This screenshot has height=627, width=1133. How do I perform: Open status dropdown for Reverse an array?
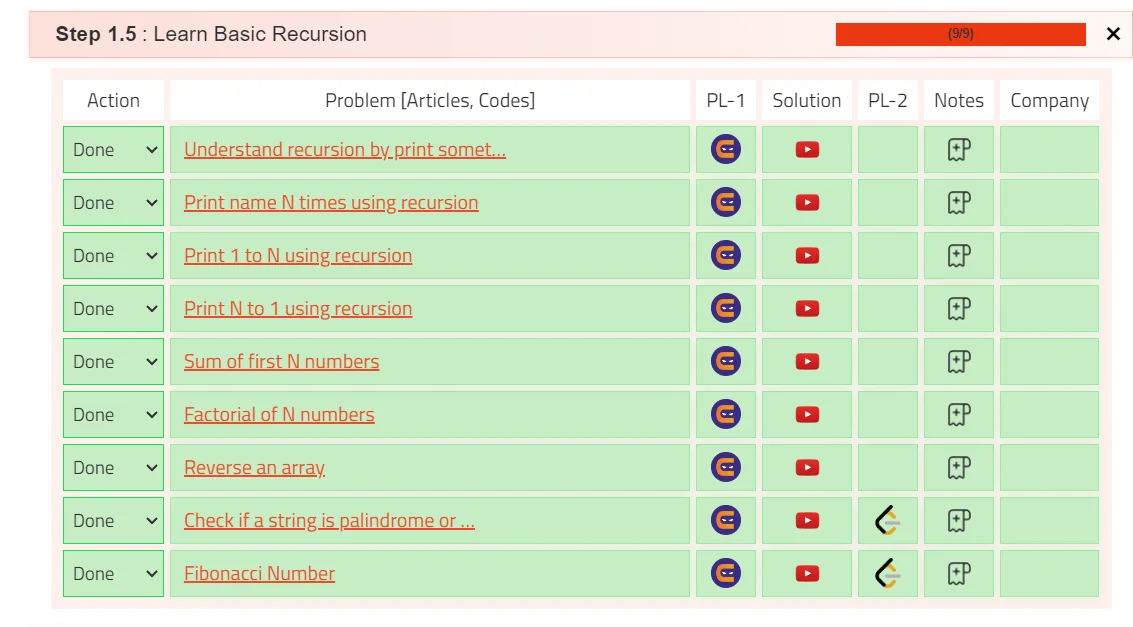coord(113,467)
